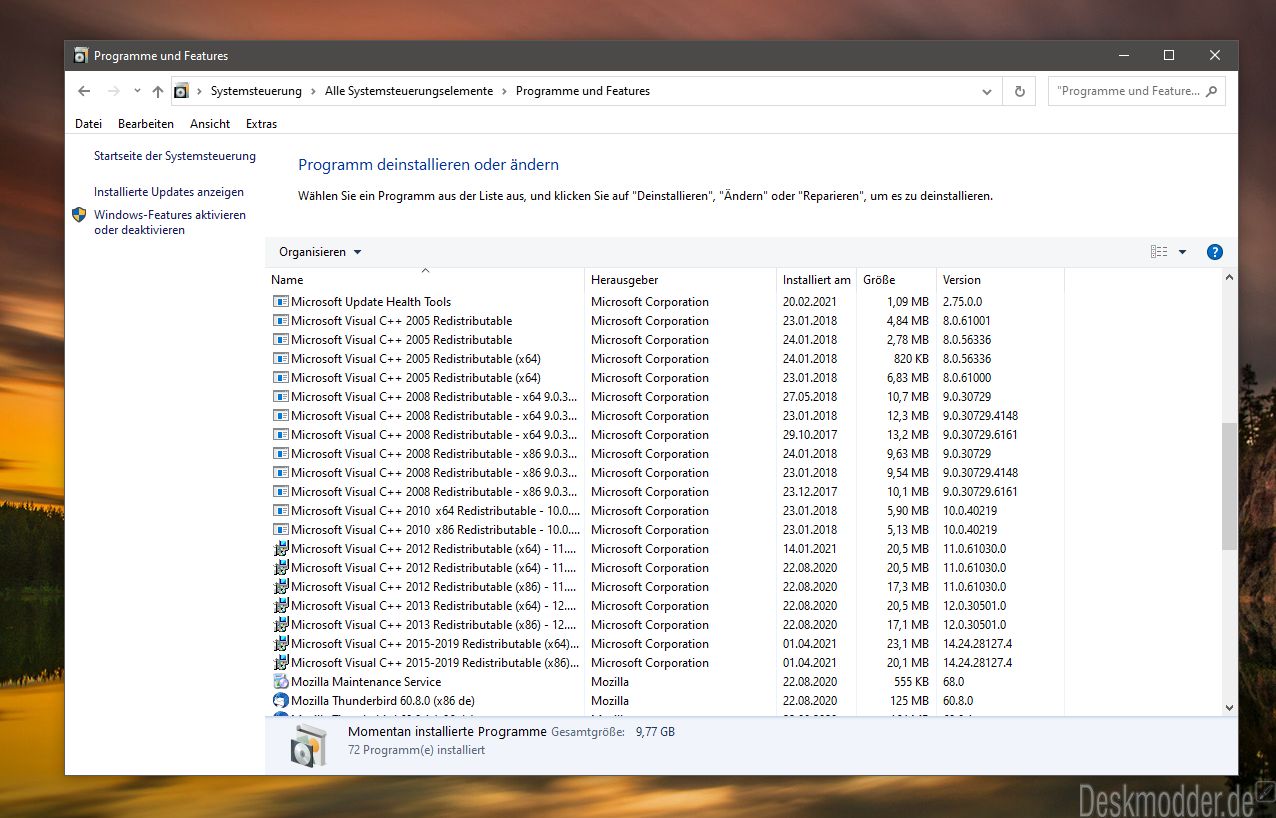The image size is (1276, 818).
Task: Select Mozilla Thunderbird 60.8.0 (x86 de) name
Action: 383,701
